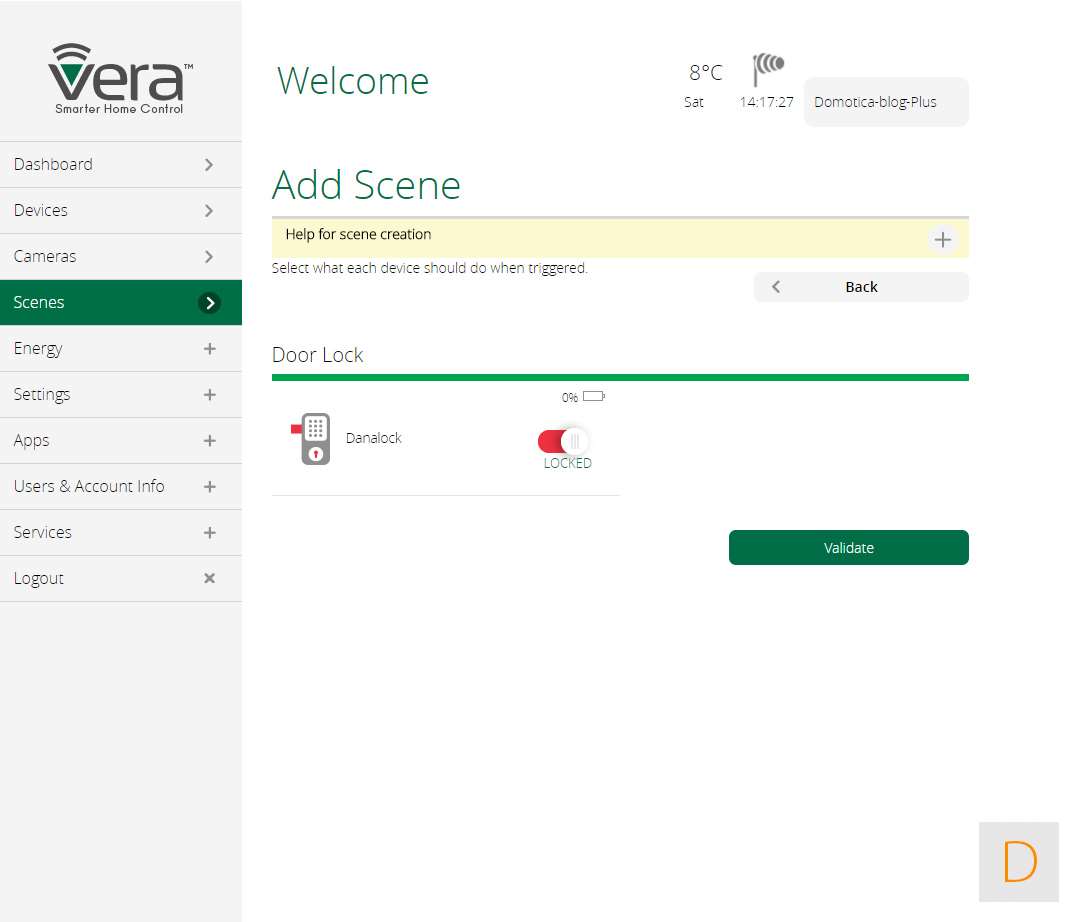Image resolution: width=1079 pixels, height=922 pixels.
Task: Click the Vera logo
Action: click(120, 79)
